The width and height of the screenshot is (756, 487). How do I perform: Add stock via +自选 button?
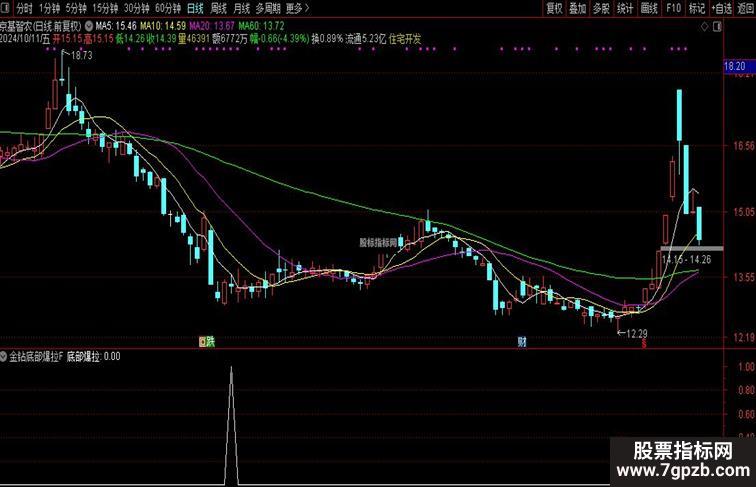722,8
